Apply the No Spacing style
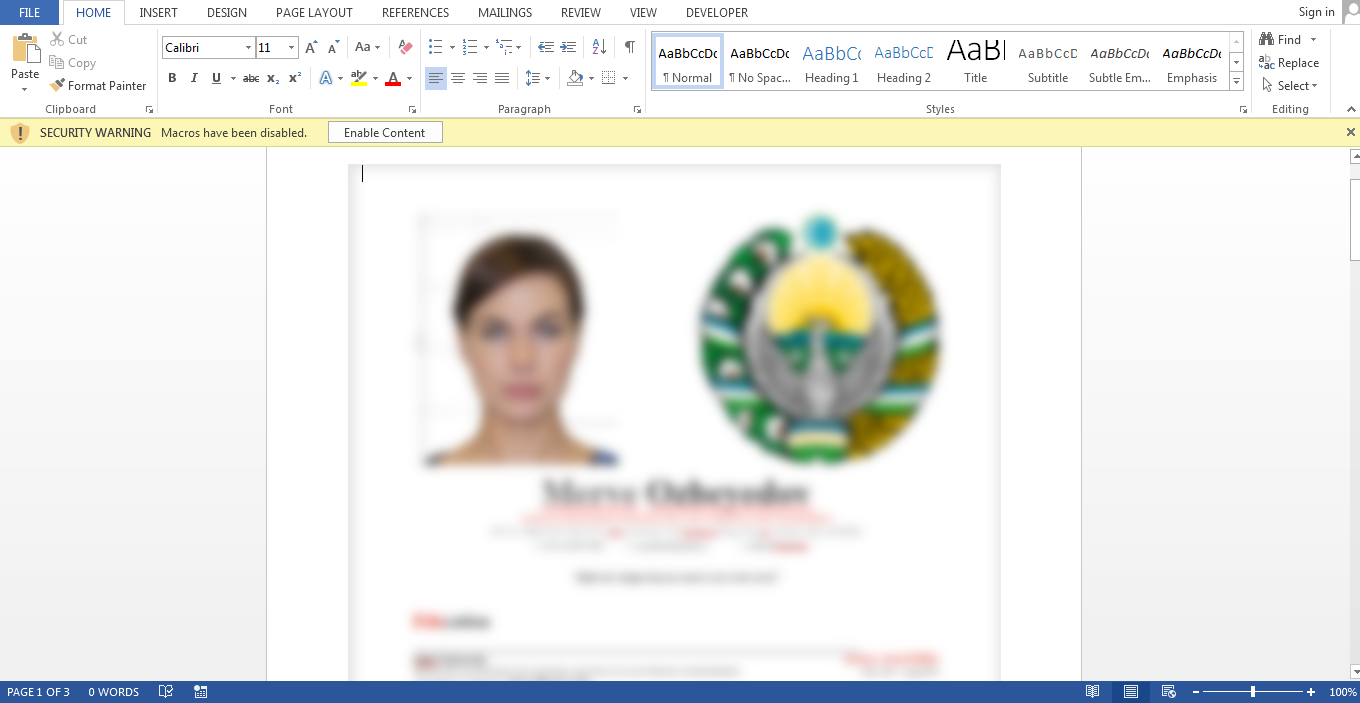Screen dimensions: 1360x703 point(759,62)
